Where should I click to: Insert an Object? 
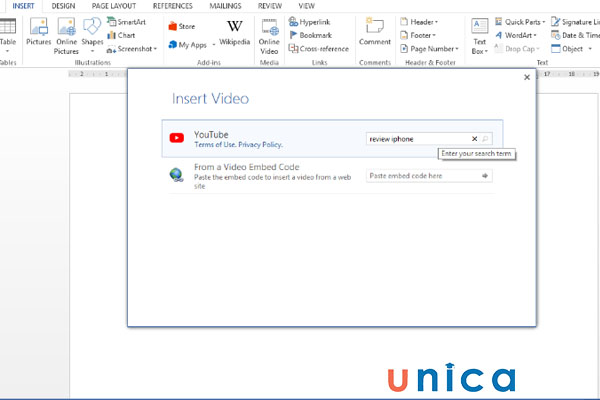pyautogui.click(x=572, y=49)
